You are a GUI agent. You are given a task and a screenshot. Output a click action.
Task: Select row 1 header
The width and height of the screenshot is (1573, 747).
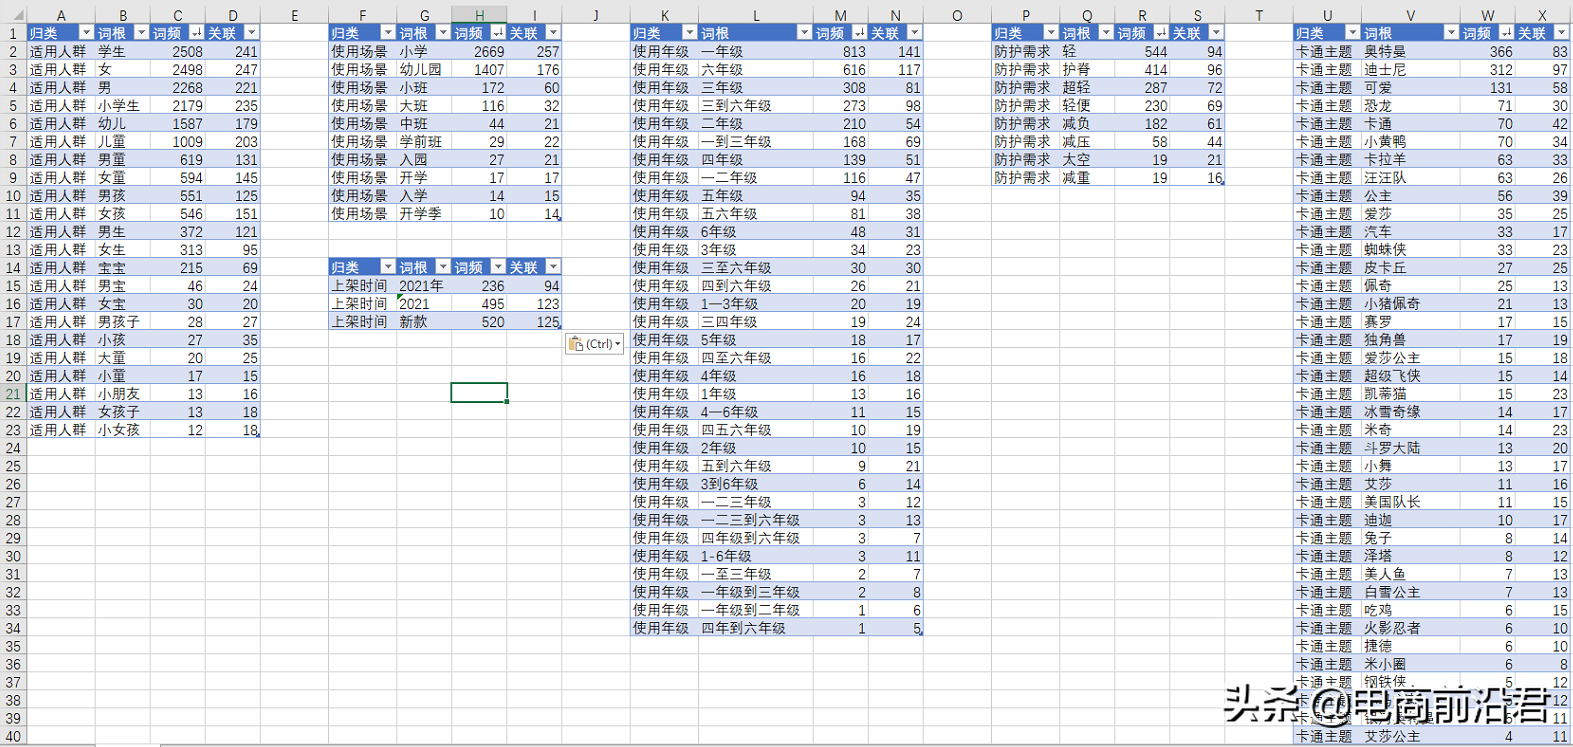click(13, 33)
